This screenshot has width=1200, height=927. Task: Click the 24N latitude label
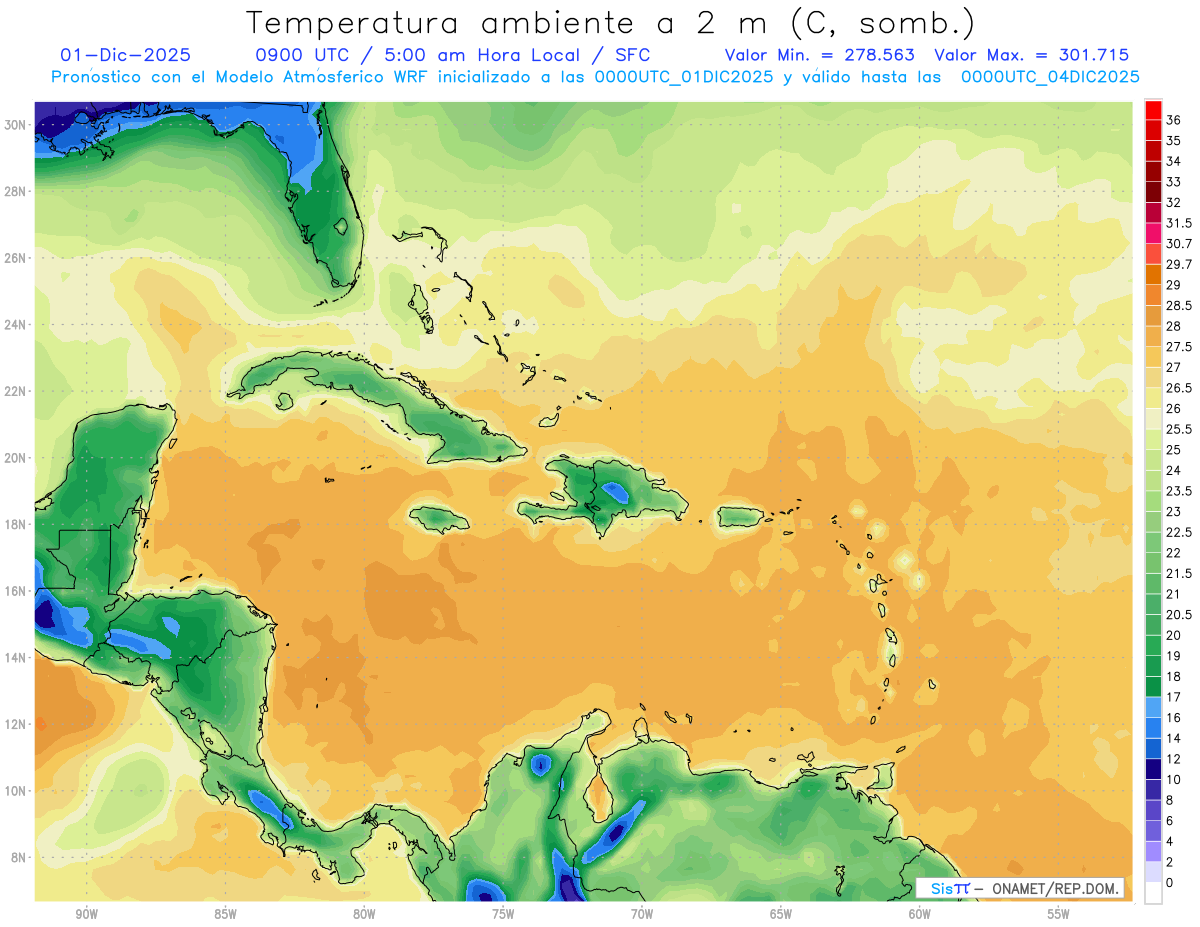click(17, 325)
